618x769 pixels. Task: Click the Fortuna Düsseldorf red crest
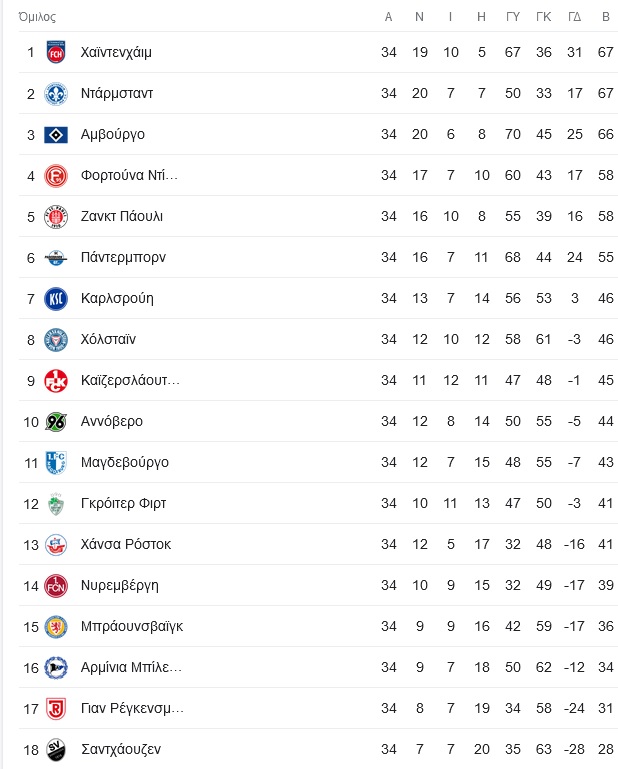(56, 176)
